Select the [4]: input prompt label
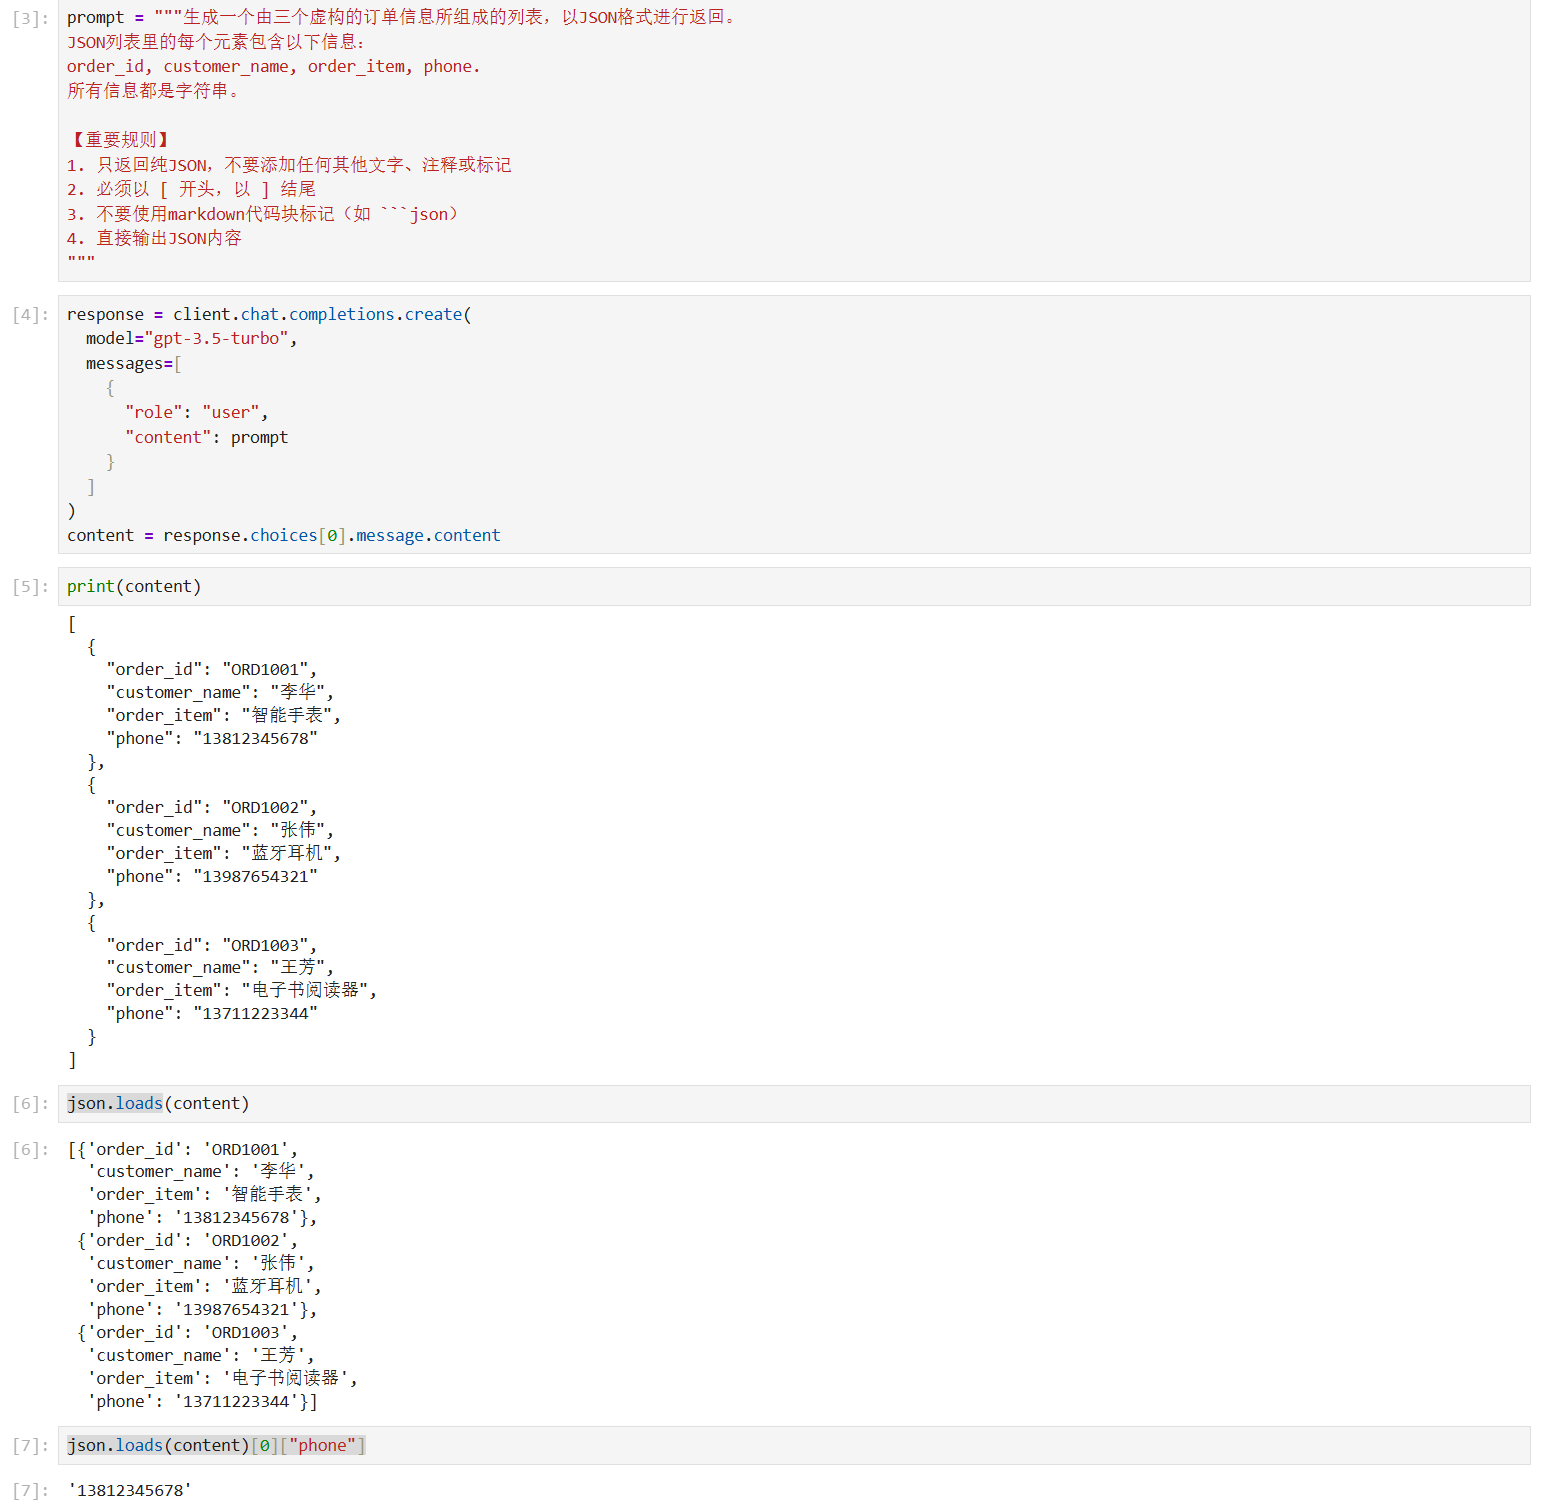 [30, 314]
